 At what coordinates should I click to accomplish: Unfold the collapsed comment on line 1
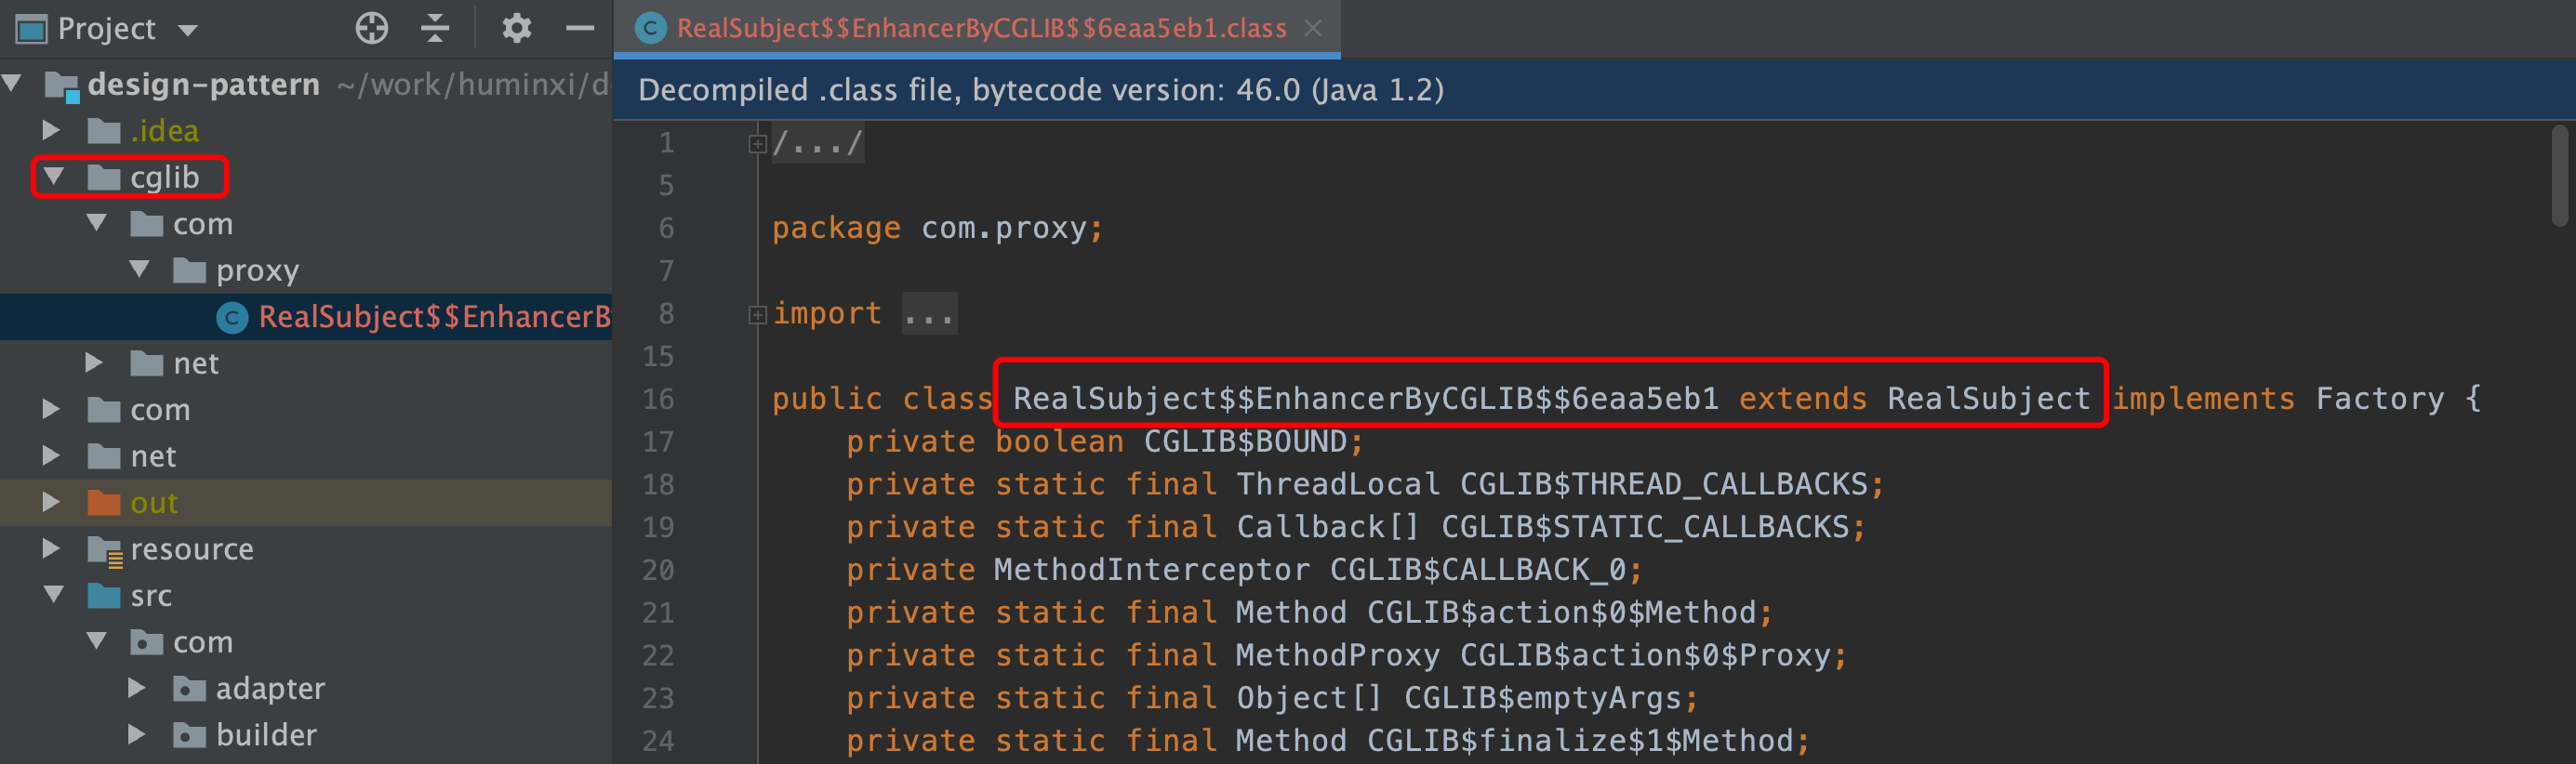click(x=757, y=144)
